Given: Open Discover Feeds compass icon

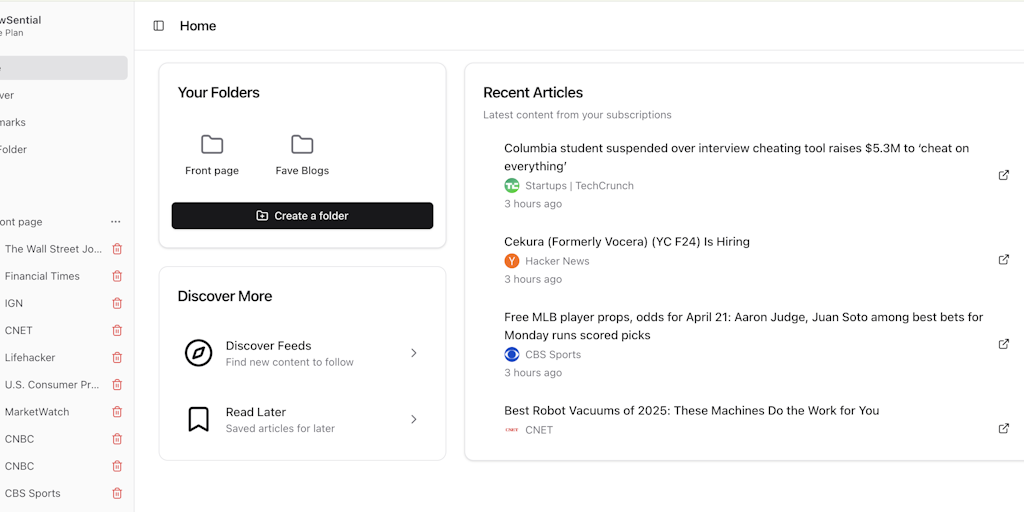Looking at the screenshot, I should (x=199, y=353).
